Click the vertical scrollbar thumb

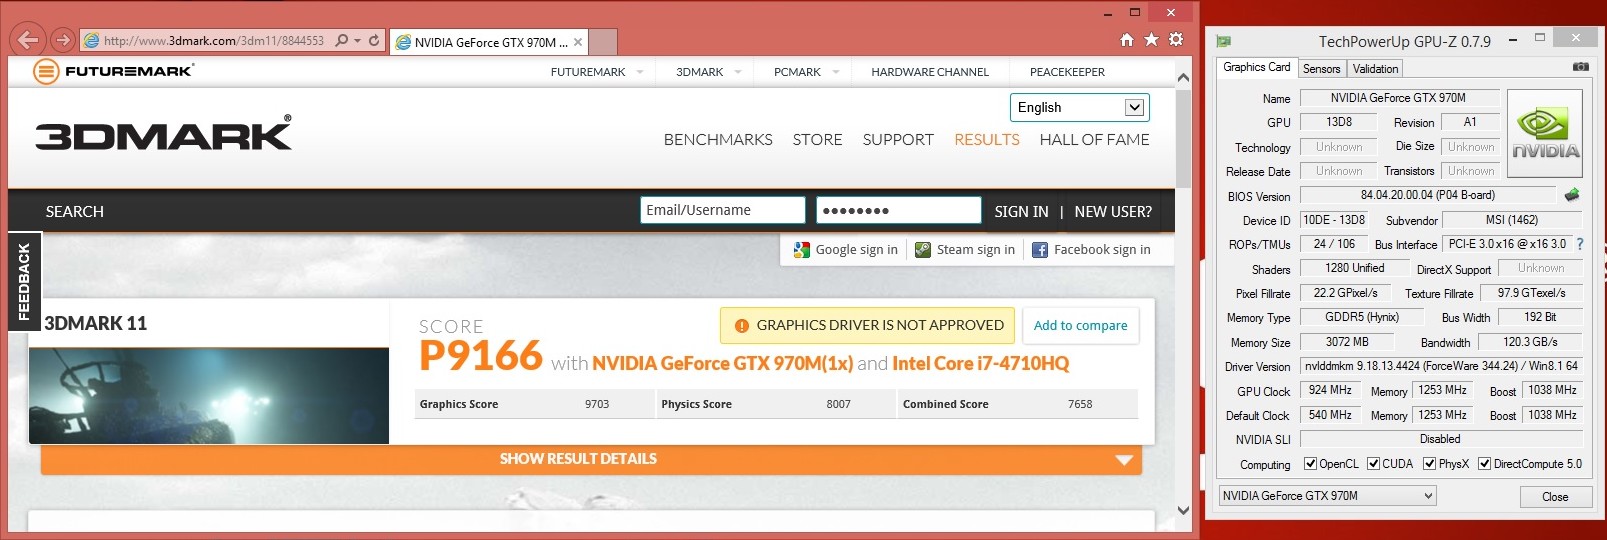pyautogui.click(x=1183, y=138)
